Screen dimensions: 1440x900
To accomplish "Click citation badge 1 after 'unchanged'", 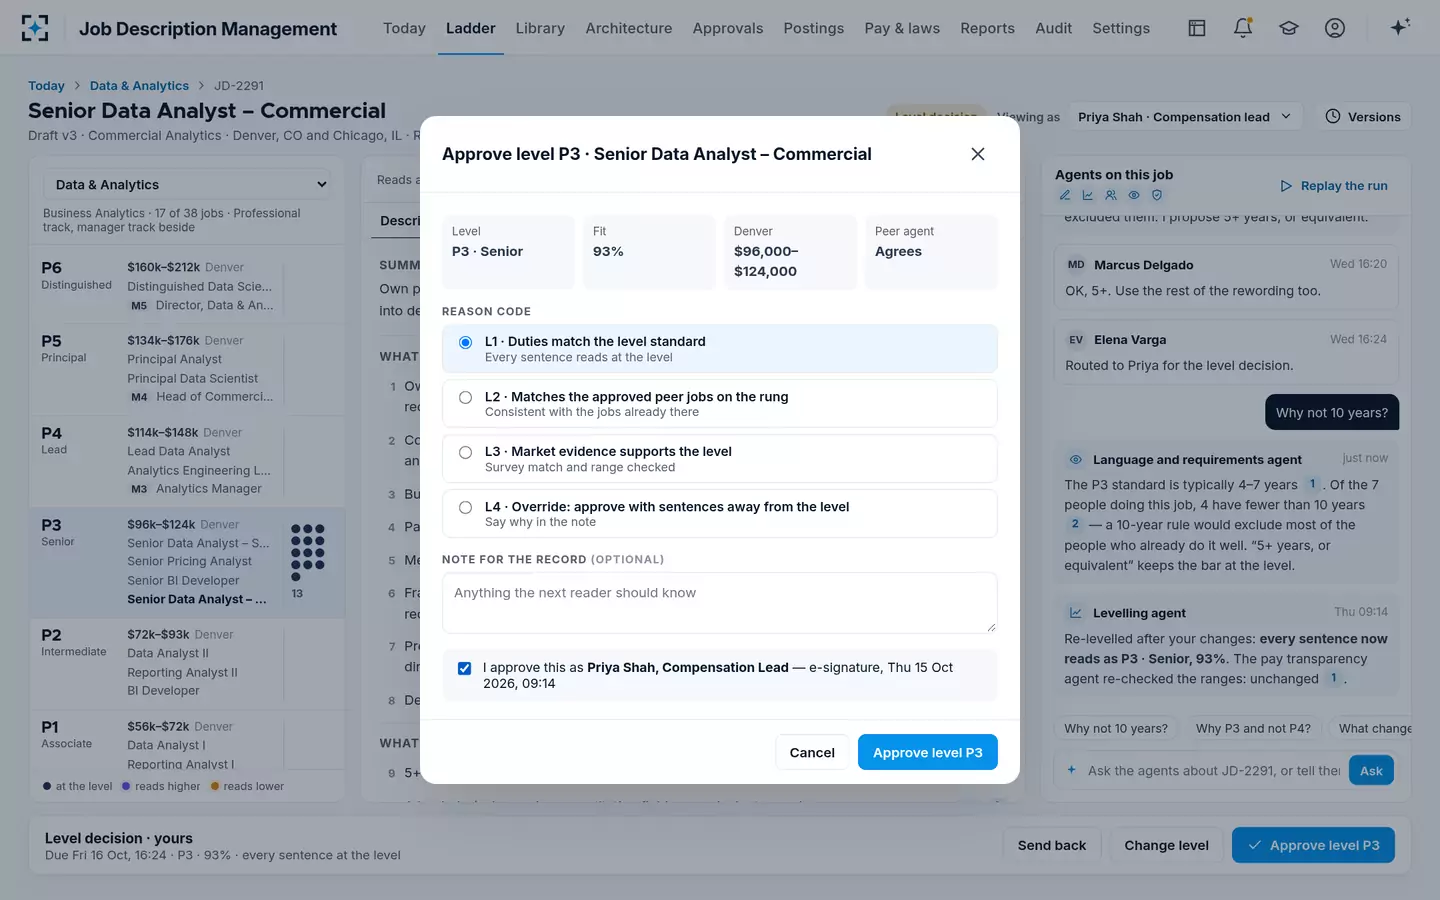I will coord(1333,678).
